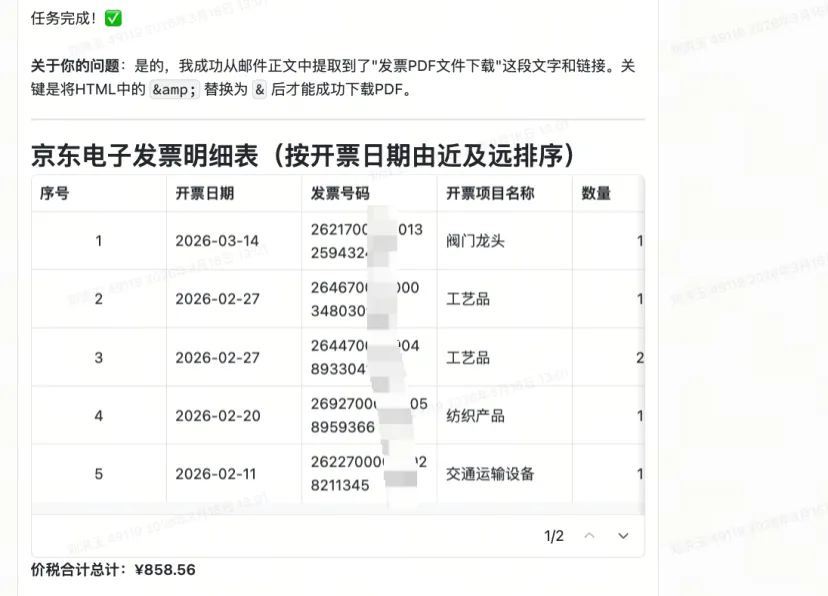Click serial number 1 in the table
828x596 pixels.
point(99,241)
